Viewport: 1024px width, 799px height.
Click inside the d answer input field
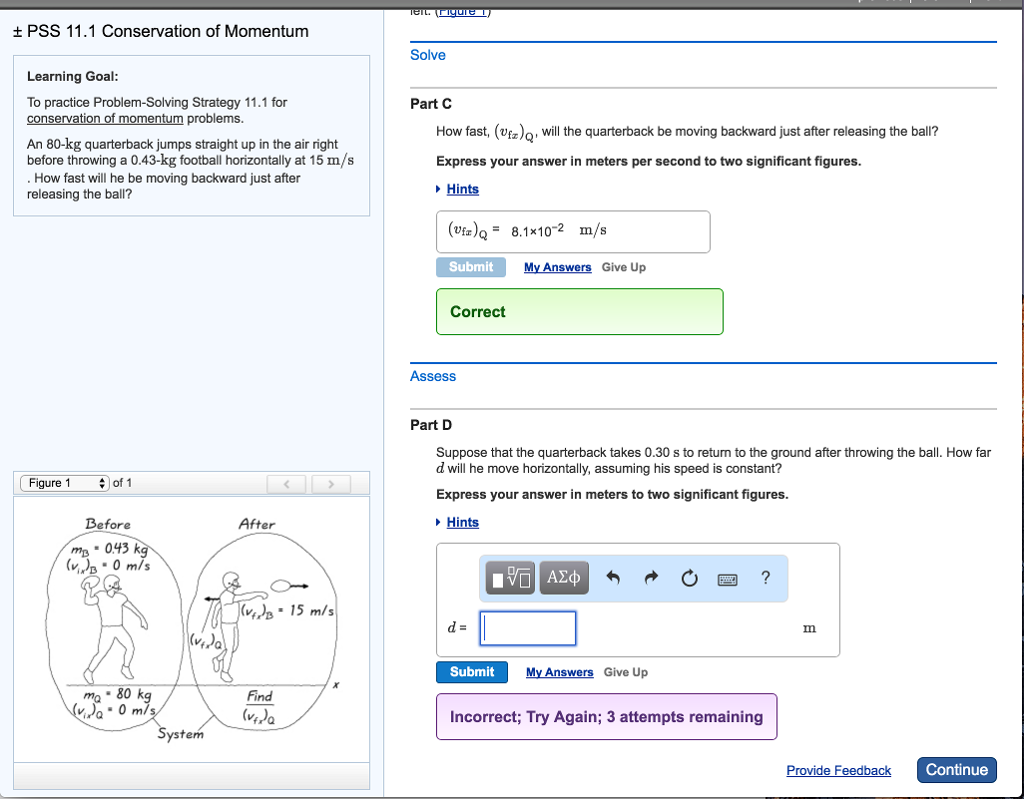coord(528,628)
